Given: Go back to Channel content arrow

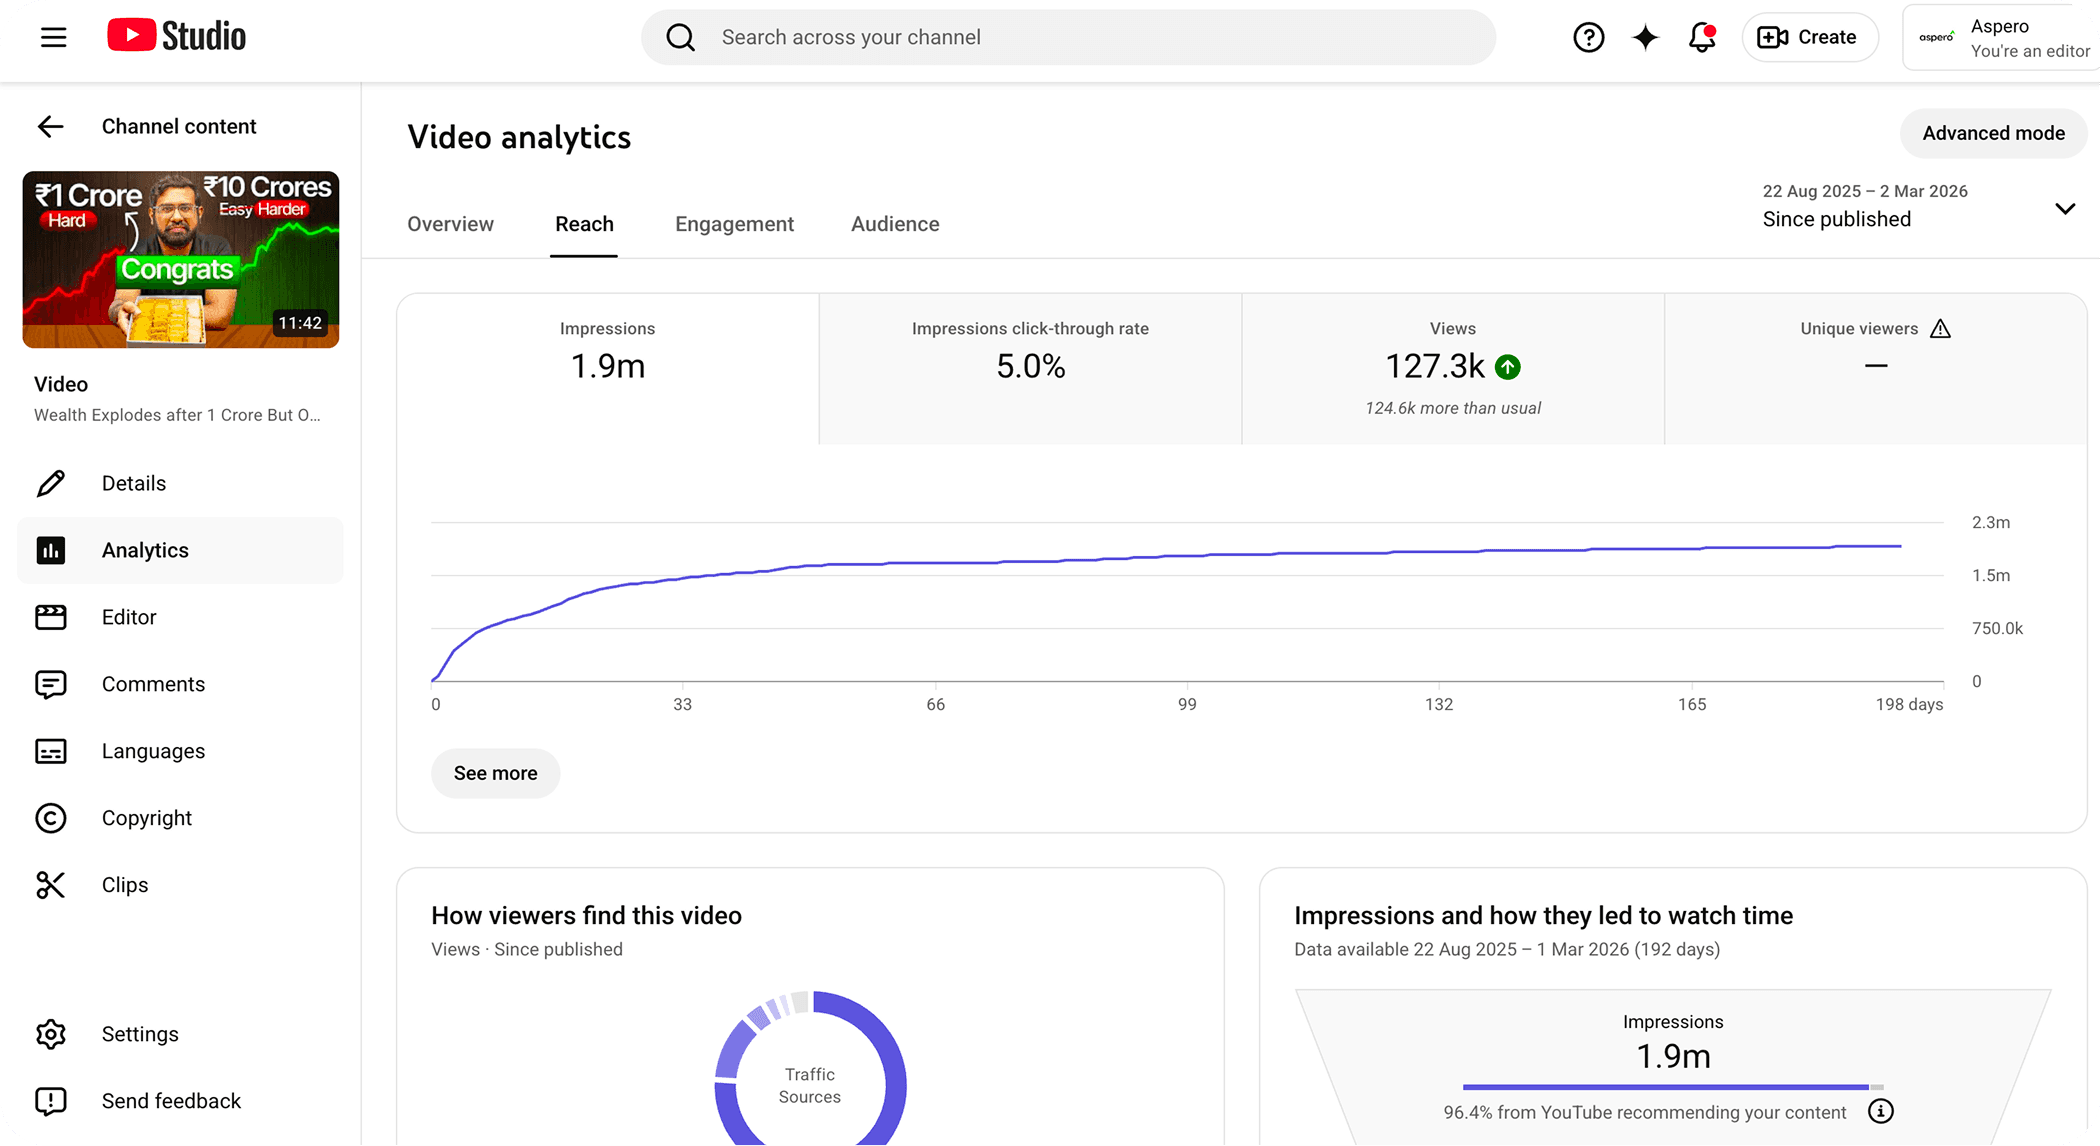Looking at the screenshot, I should point(50,126).
